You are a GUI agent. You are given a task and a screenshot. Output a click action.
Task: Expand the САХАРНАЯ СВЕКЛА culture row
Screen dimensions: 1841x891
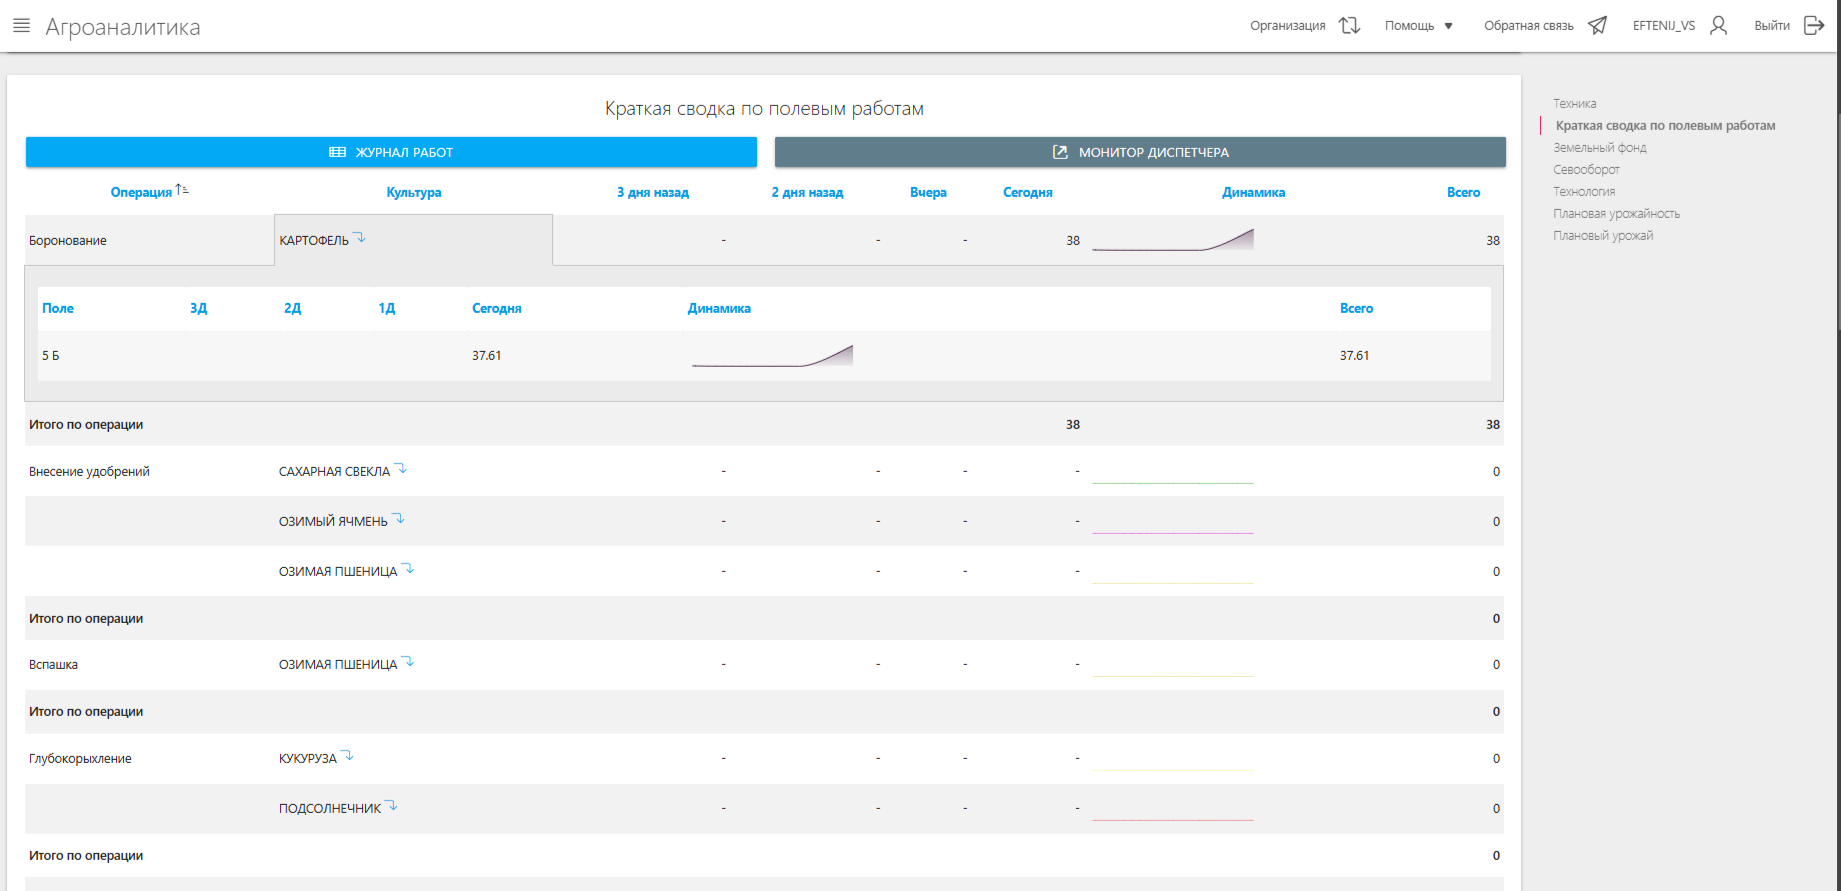[401, 469]
